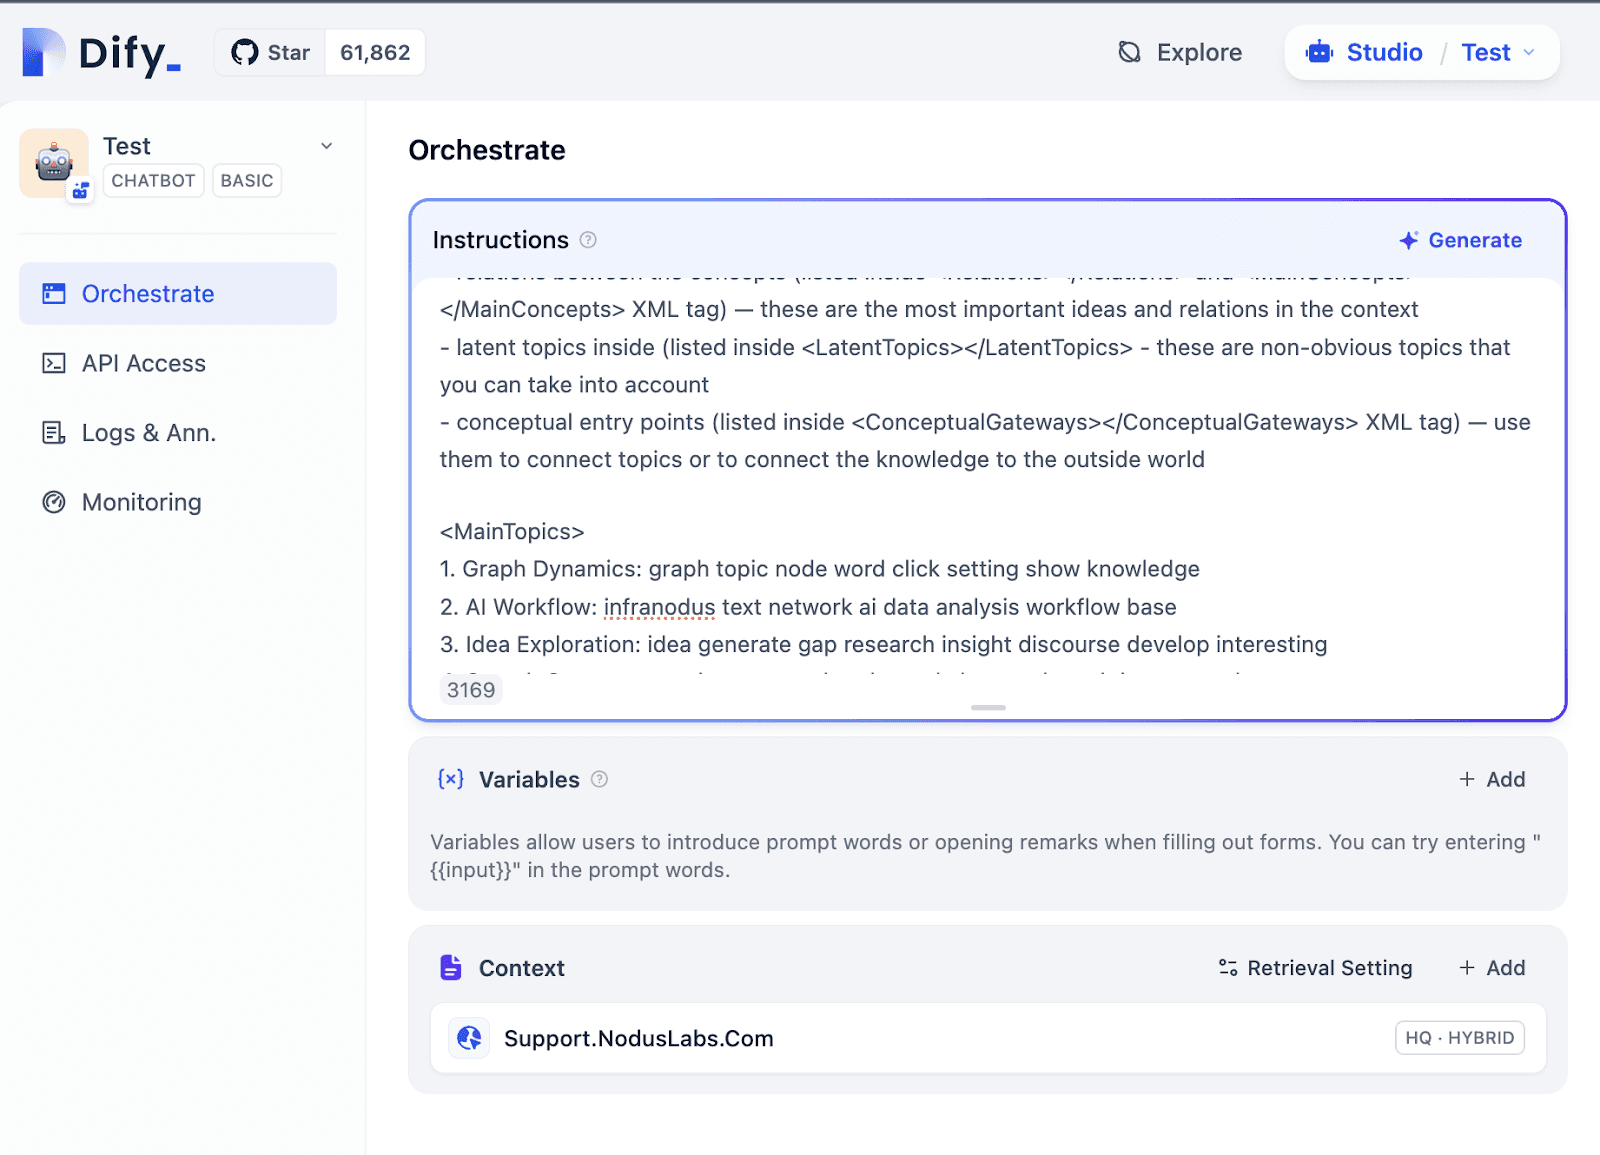Click the Dify logo
This screenshot has height=1155, width=1600.
click(x=101, y=53)
